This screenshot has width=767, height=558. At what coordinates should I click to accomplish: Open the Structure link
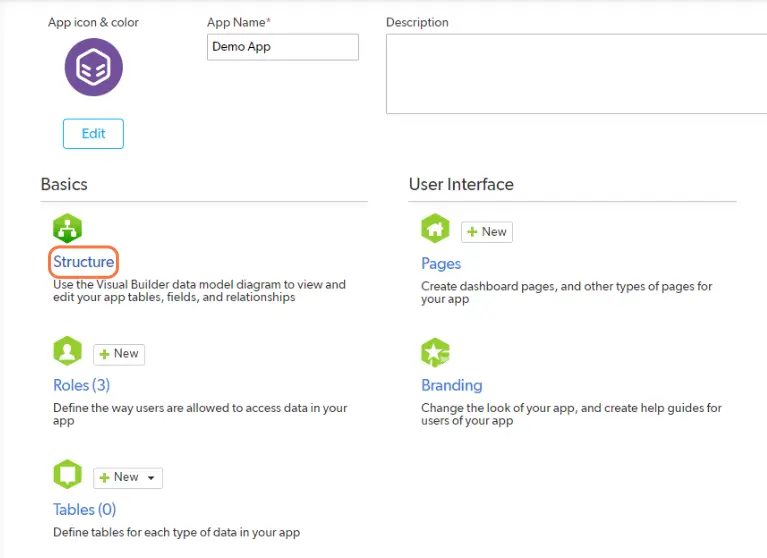[84, 262]
